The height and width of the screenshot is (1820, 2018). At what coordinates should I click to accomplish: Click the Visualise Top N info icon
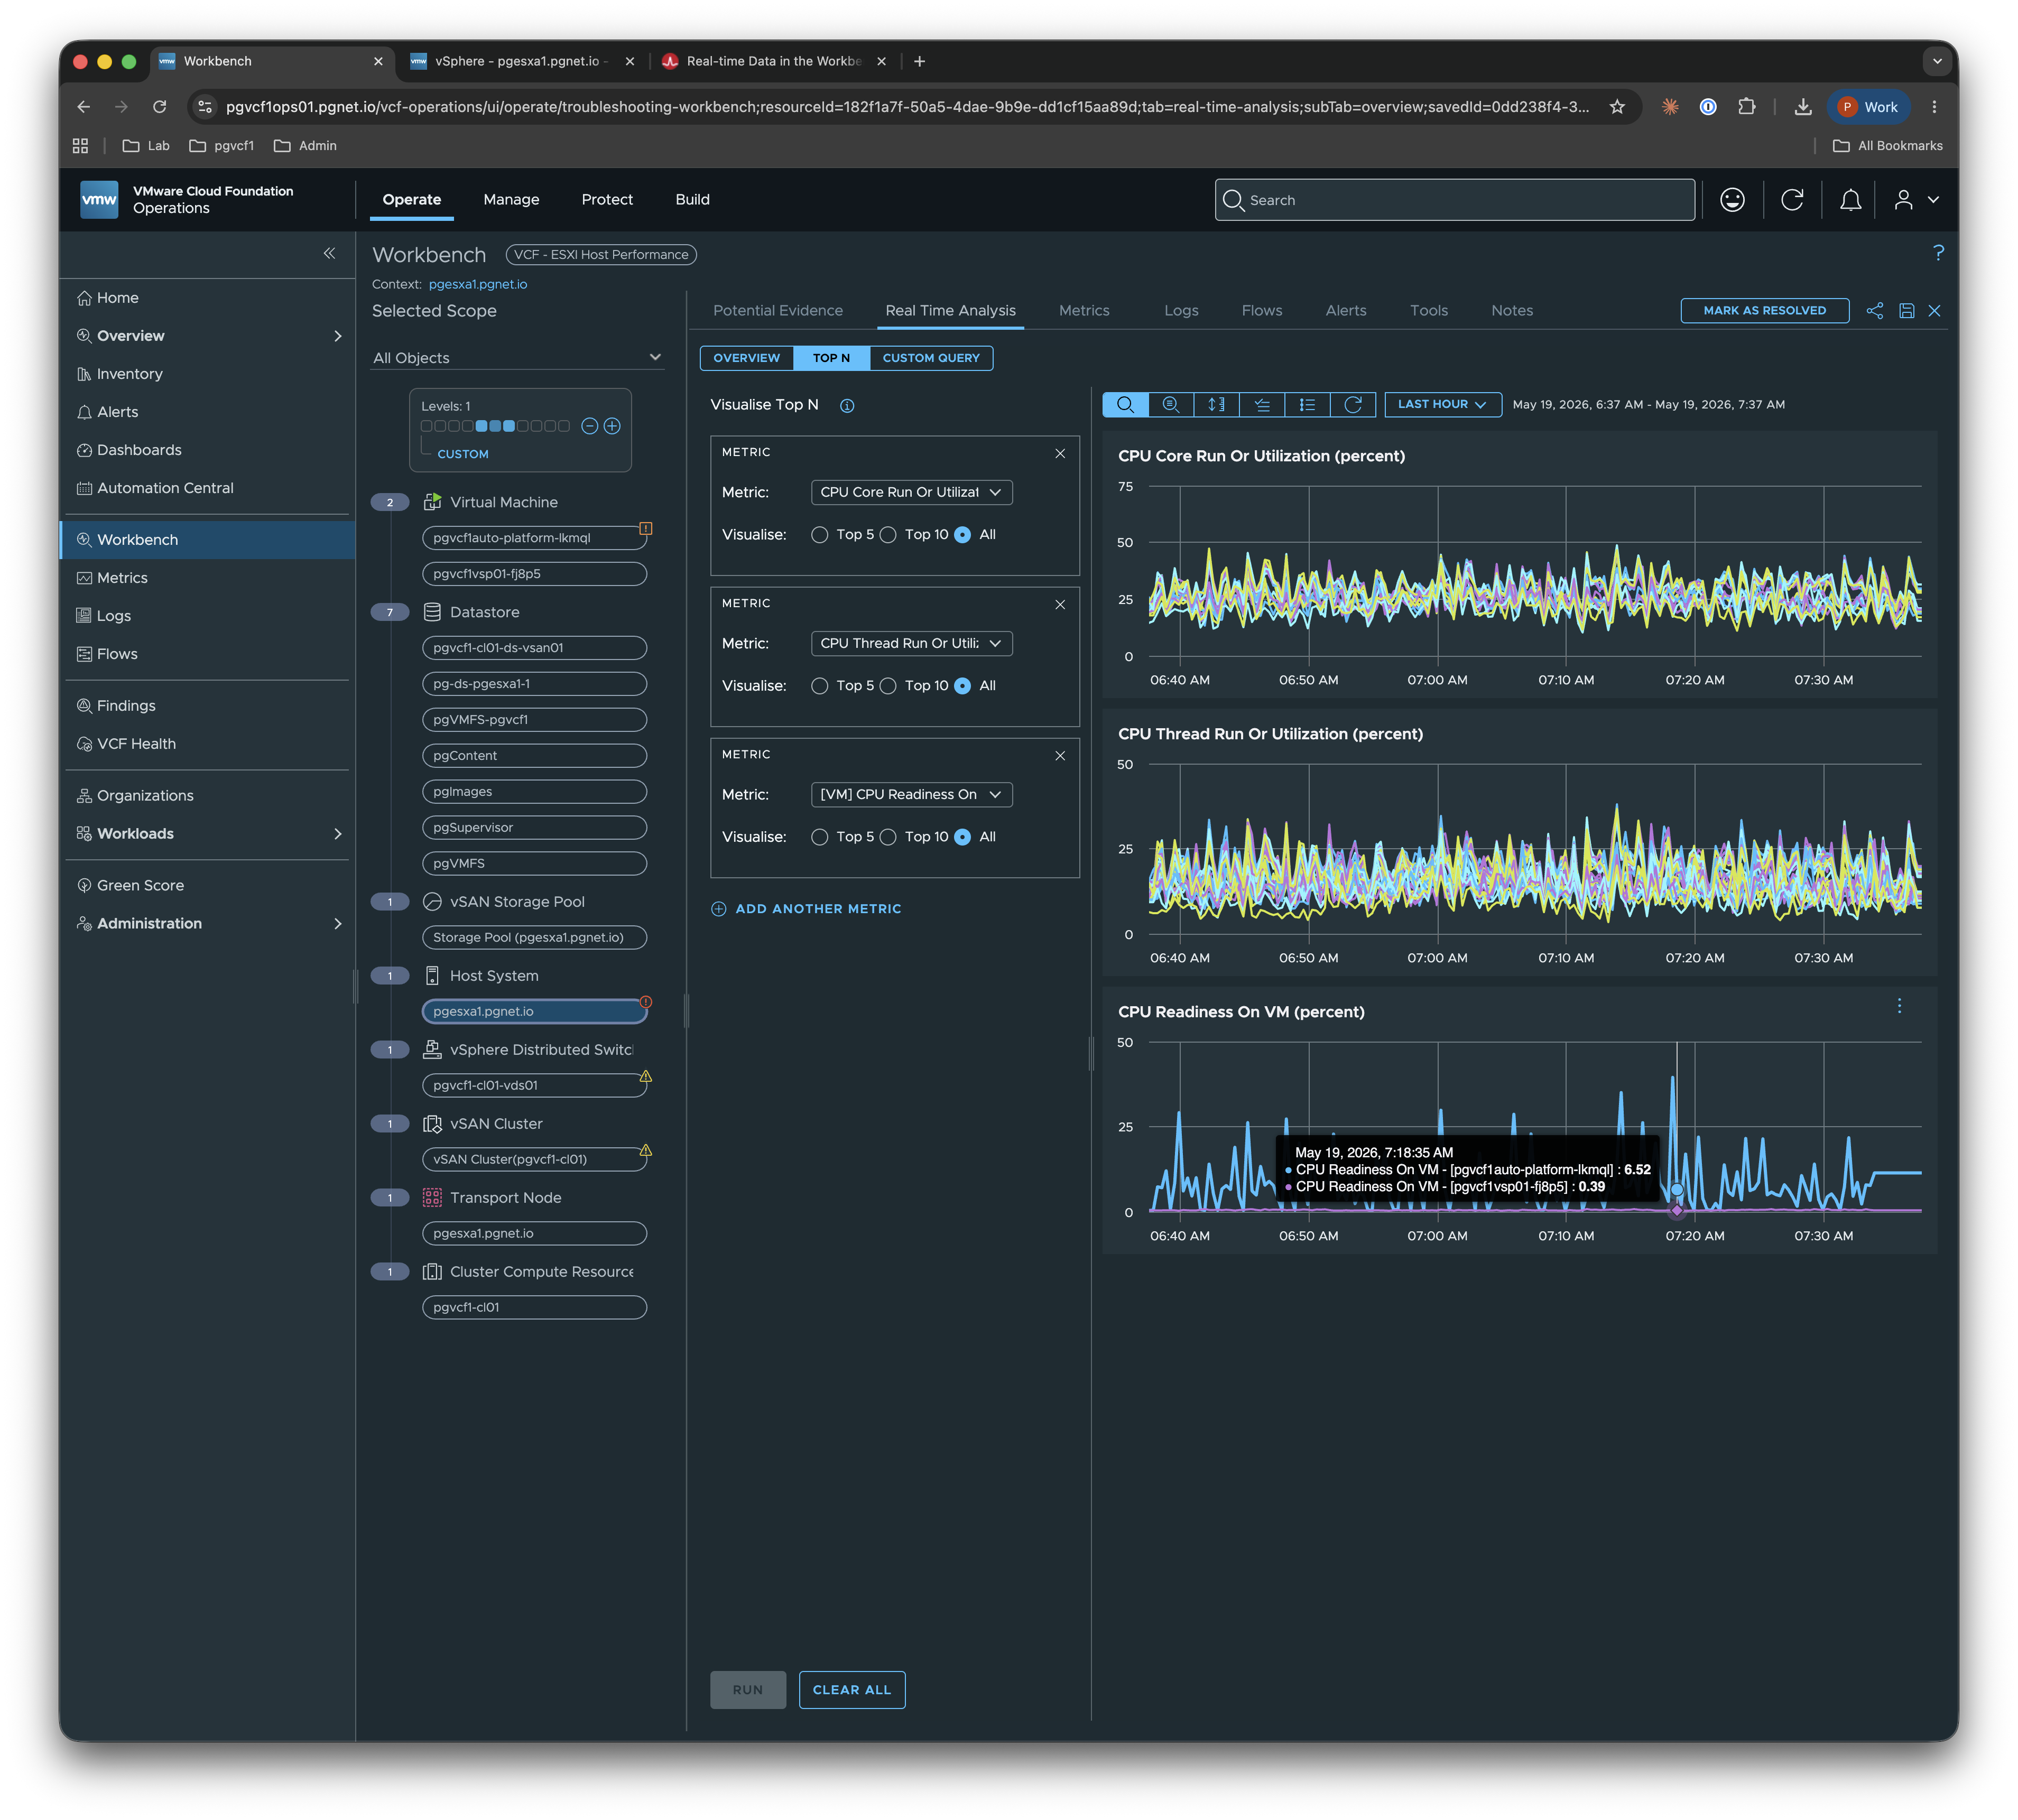point(847,405)
